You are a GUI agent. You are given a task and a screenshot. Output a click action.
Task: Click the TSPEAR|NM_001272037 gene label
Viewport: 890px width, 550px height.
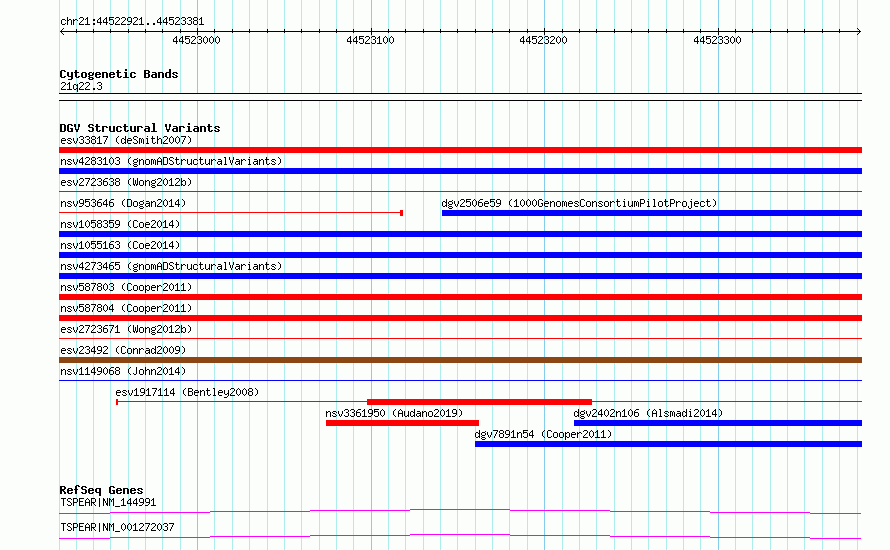[117, 527]
